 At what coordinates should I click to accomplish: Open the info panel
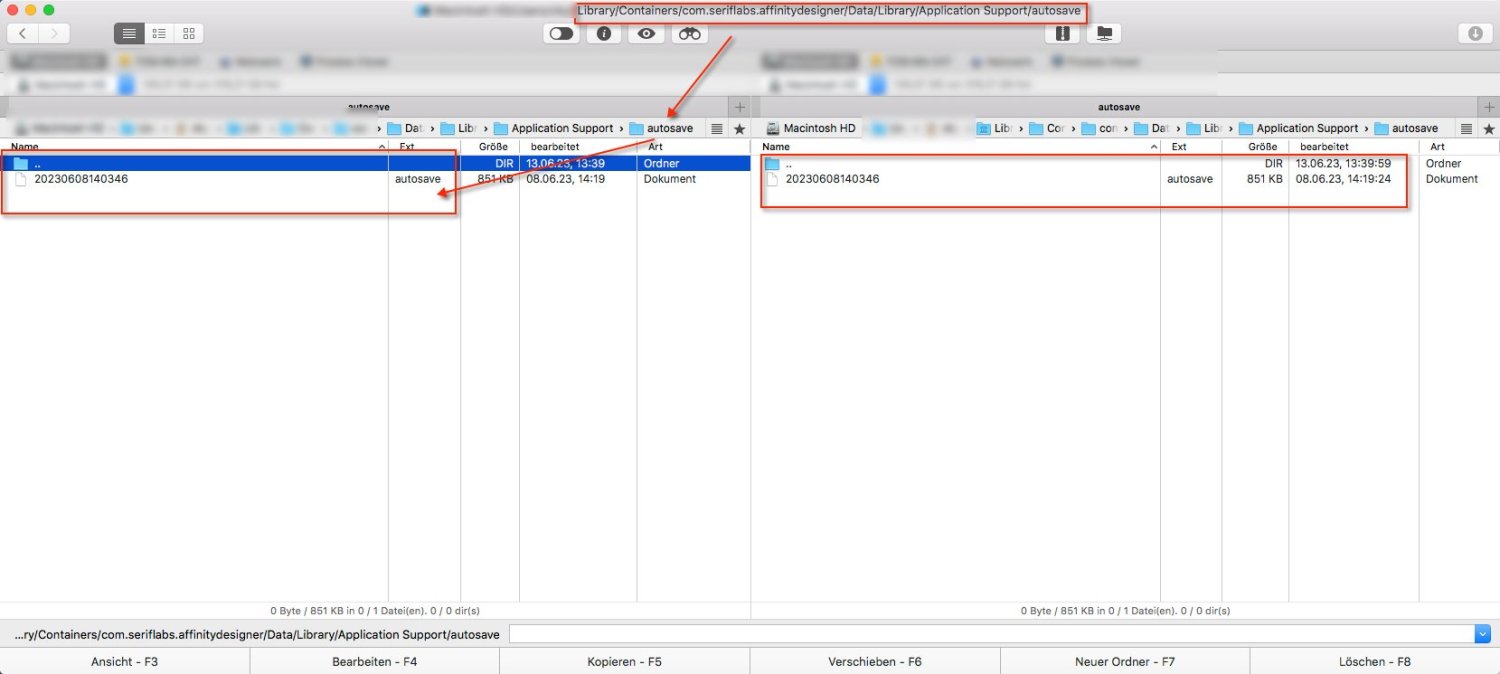tap(605, 33)
